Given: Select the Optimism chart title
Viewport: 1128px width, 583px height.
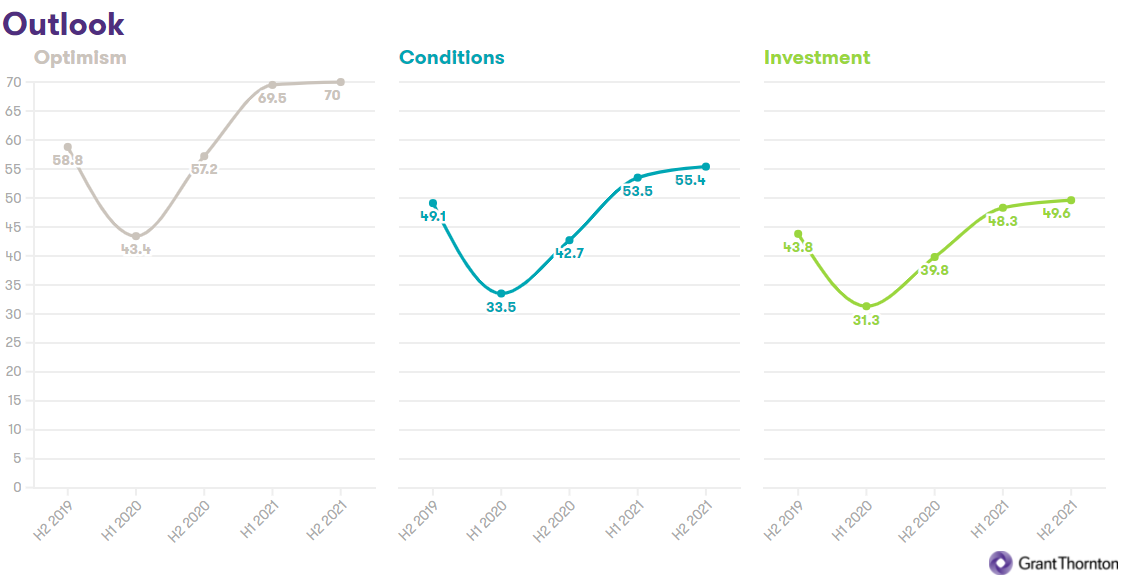Looking at the screenshot, I should pos(80,57).
